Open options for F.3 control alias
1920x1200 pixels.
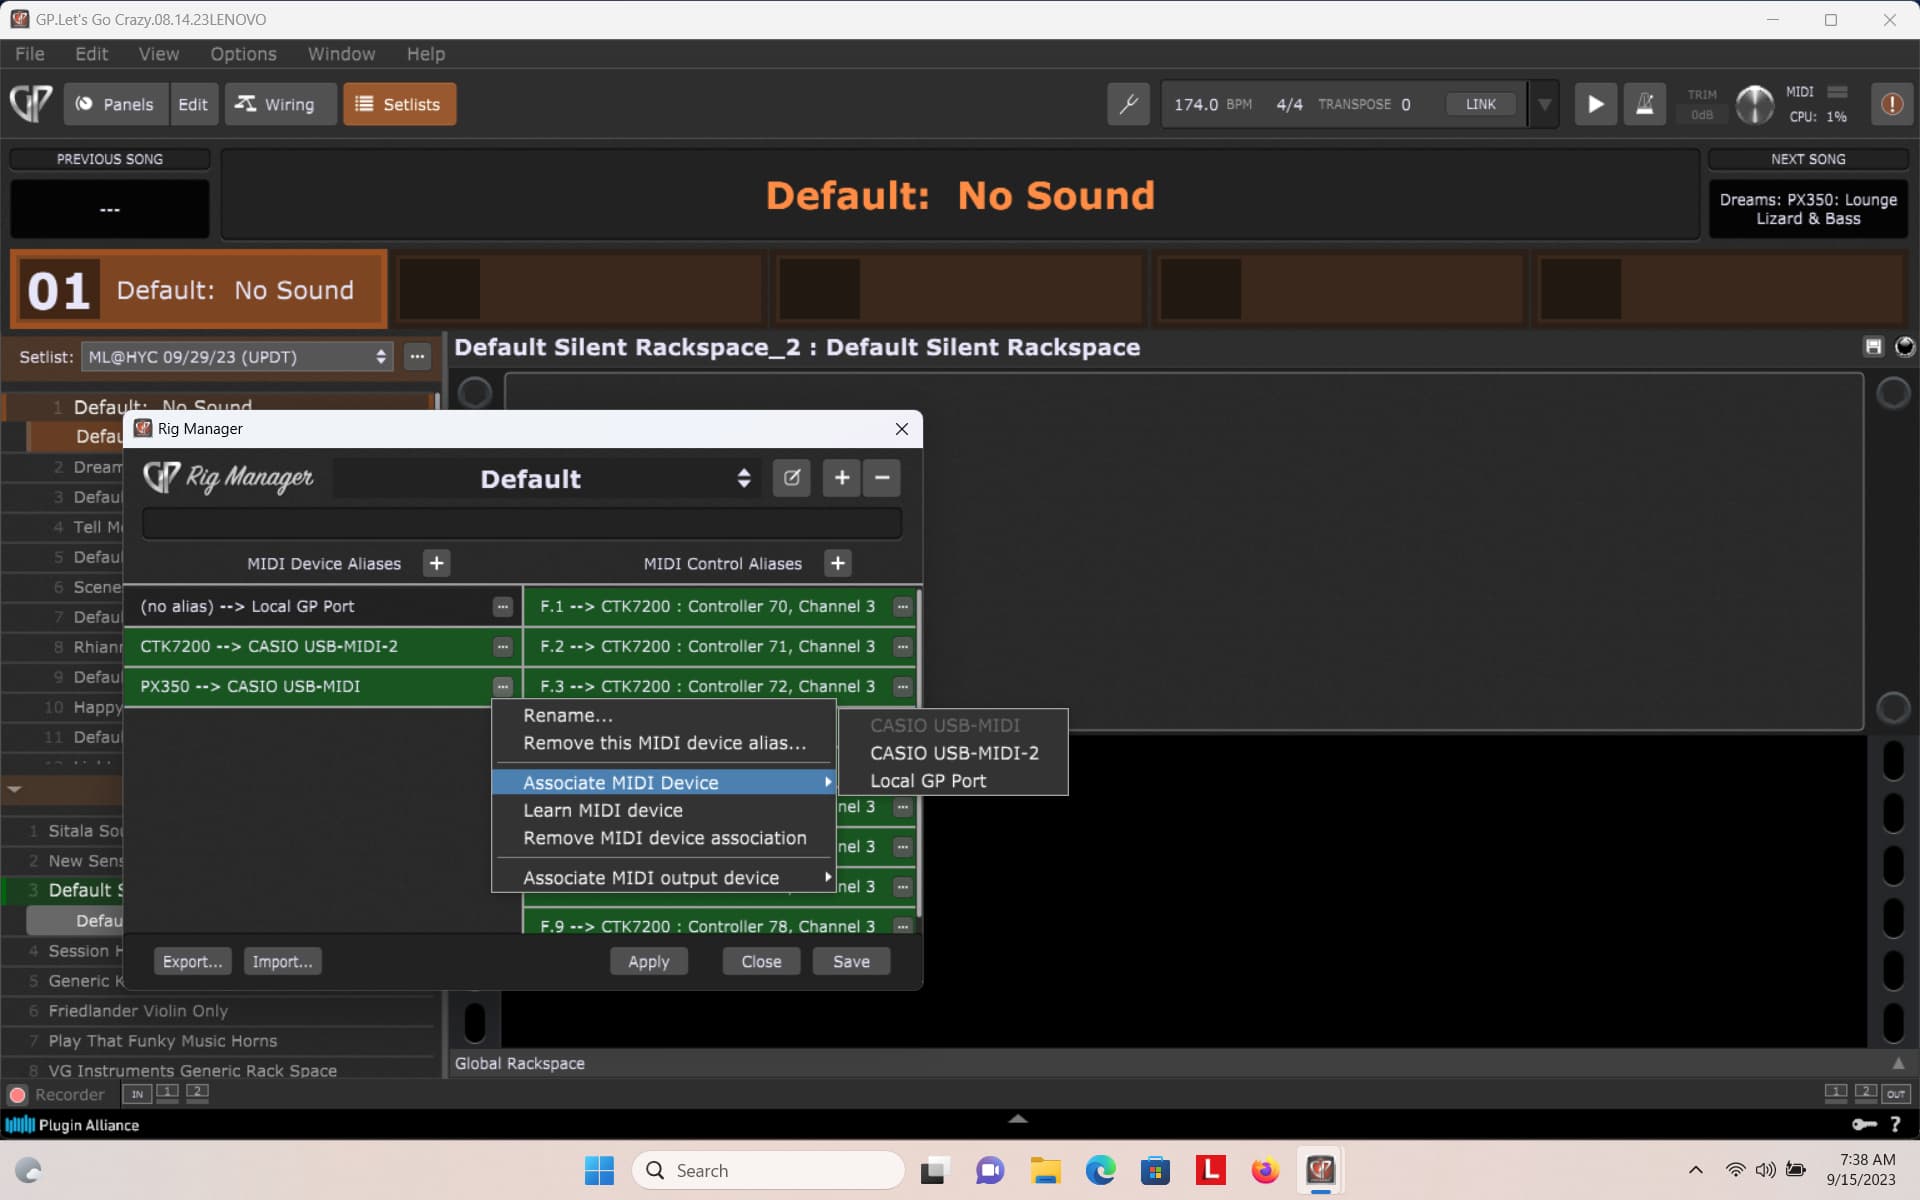[903, 687]
